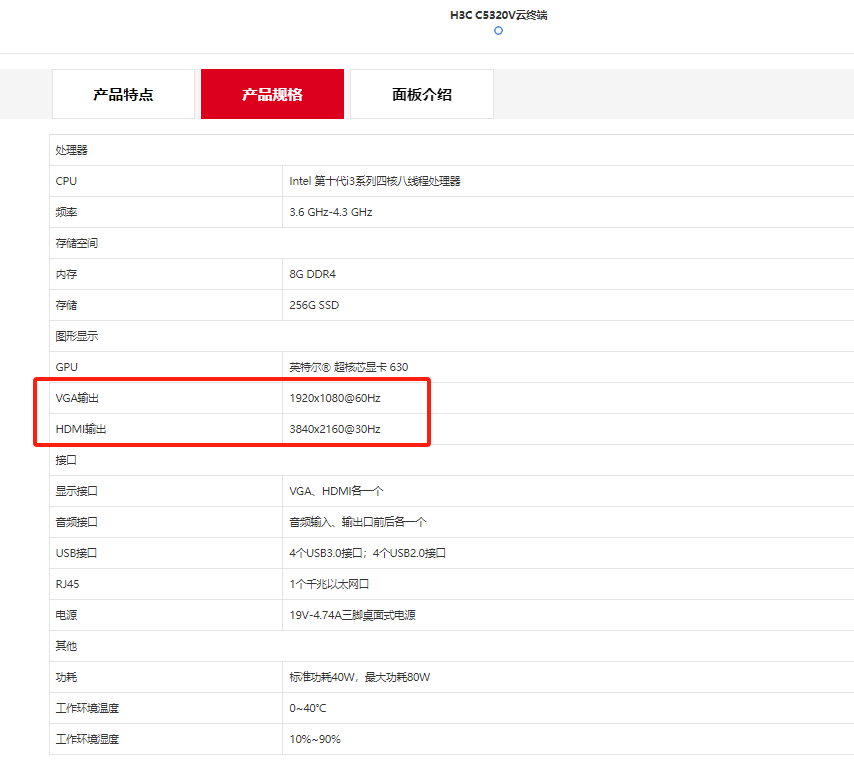Click the 8G DDR4 value
The image size is (854, 766).
pyautogui.click(x=313, y=274)
